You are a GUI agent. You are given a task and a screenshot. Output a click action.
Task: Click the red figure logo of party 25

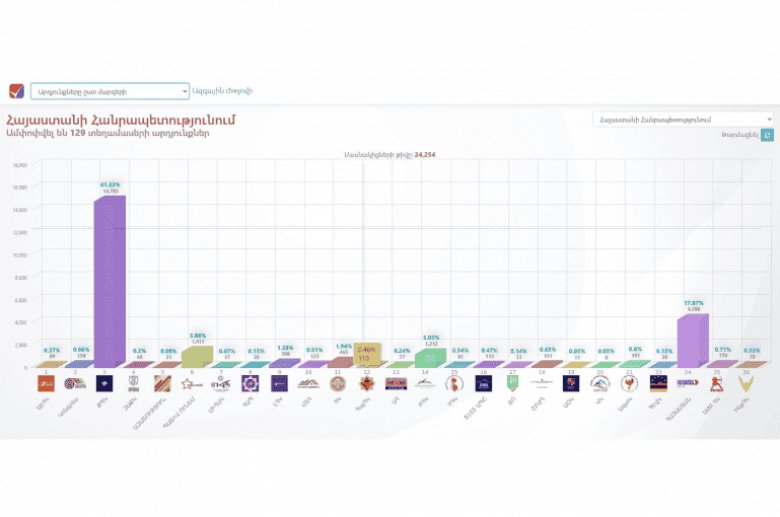tap(716, 383)
